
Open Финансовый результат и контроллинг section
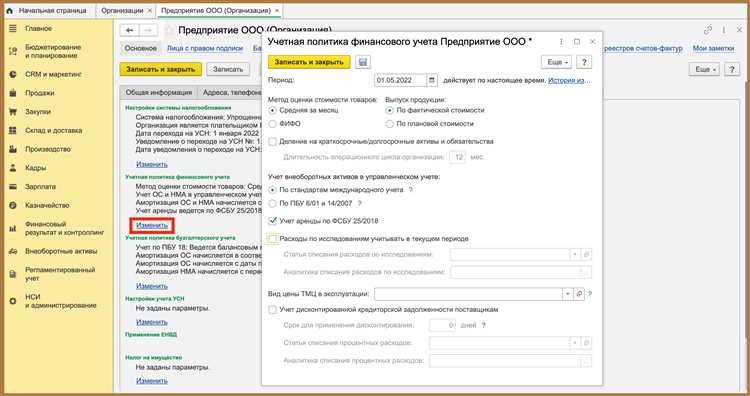coord(64,228)
